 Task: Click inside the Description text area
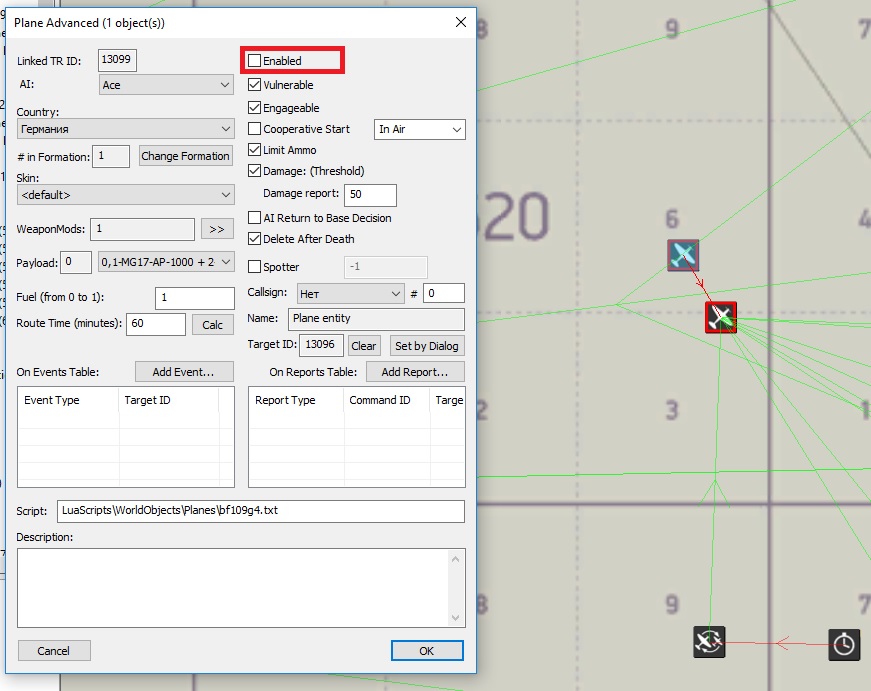(234, 588)
